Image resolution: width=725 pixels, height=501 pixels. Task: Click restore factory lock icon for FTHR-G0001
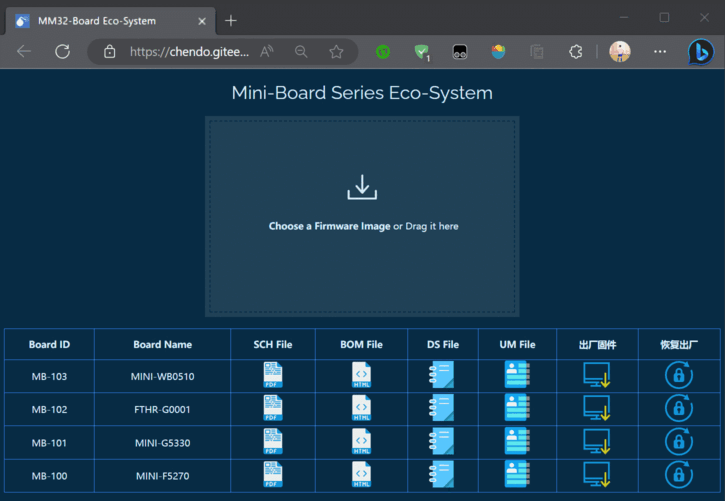[678, 408]
